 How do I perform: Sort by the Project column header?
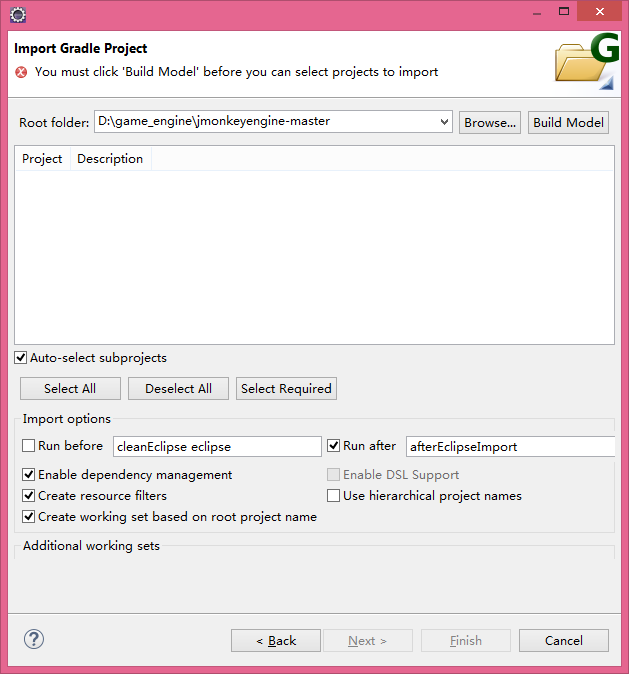point(42,159)
